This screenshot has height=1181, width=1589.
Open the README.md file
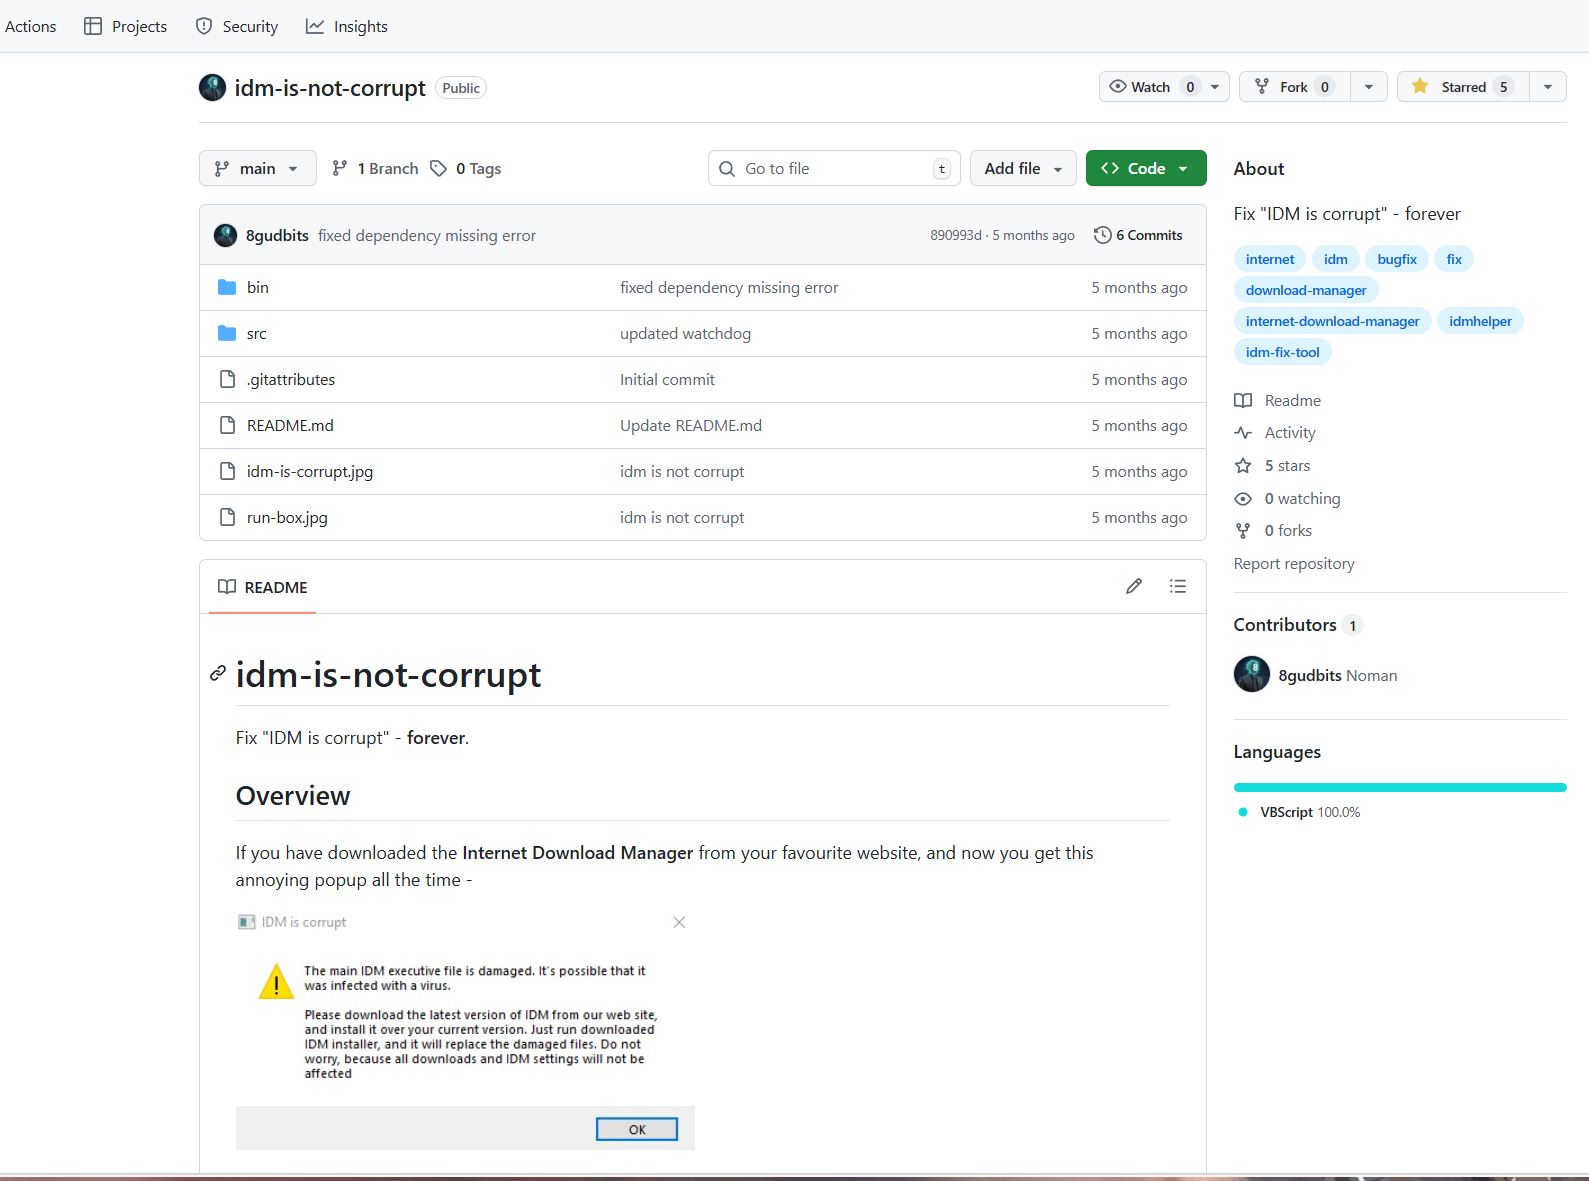(x=290, y=425)
